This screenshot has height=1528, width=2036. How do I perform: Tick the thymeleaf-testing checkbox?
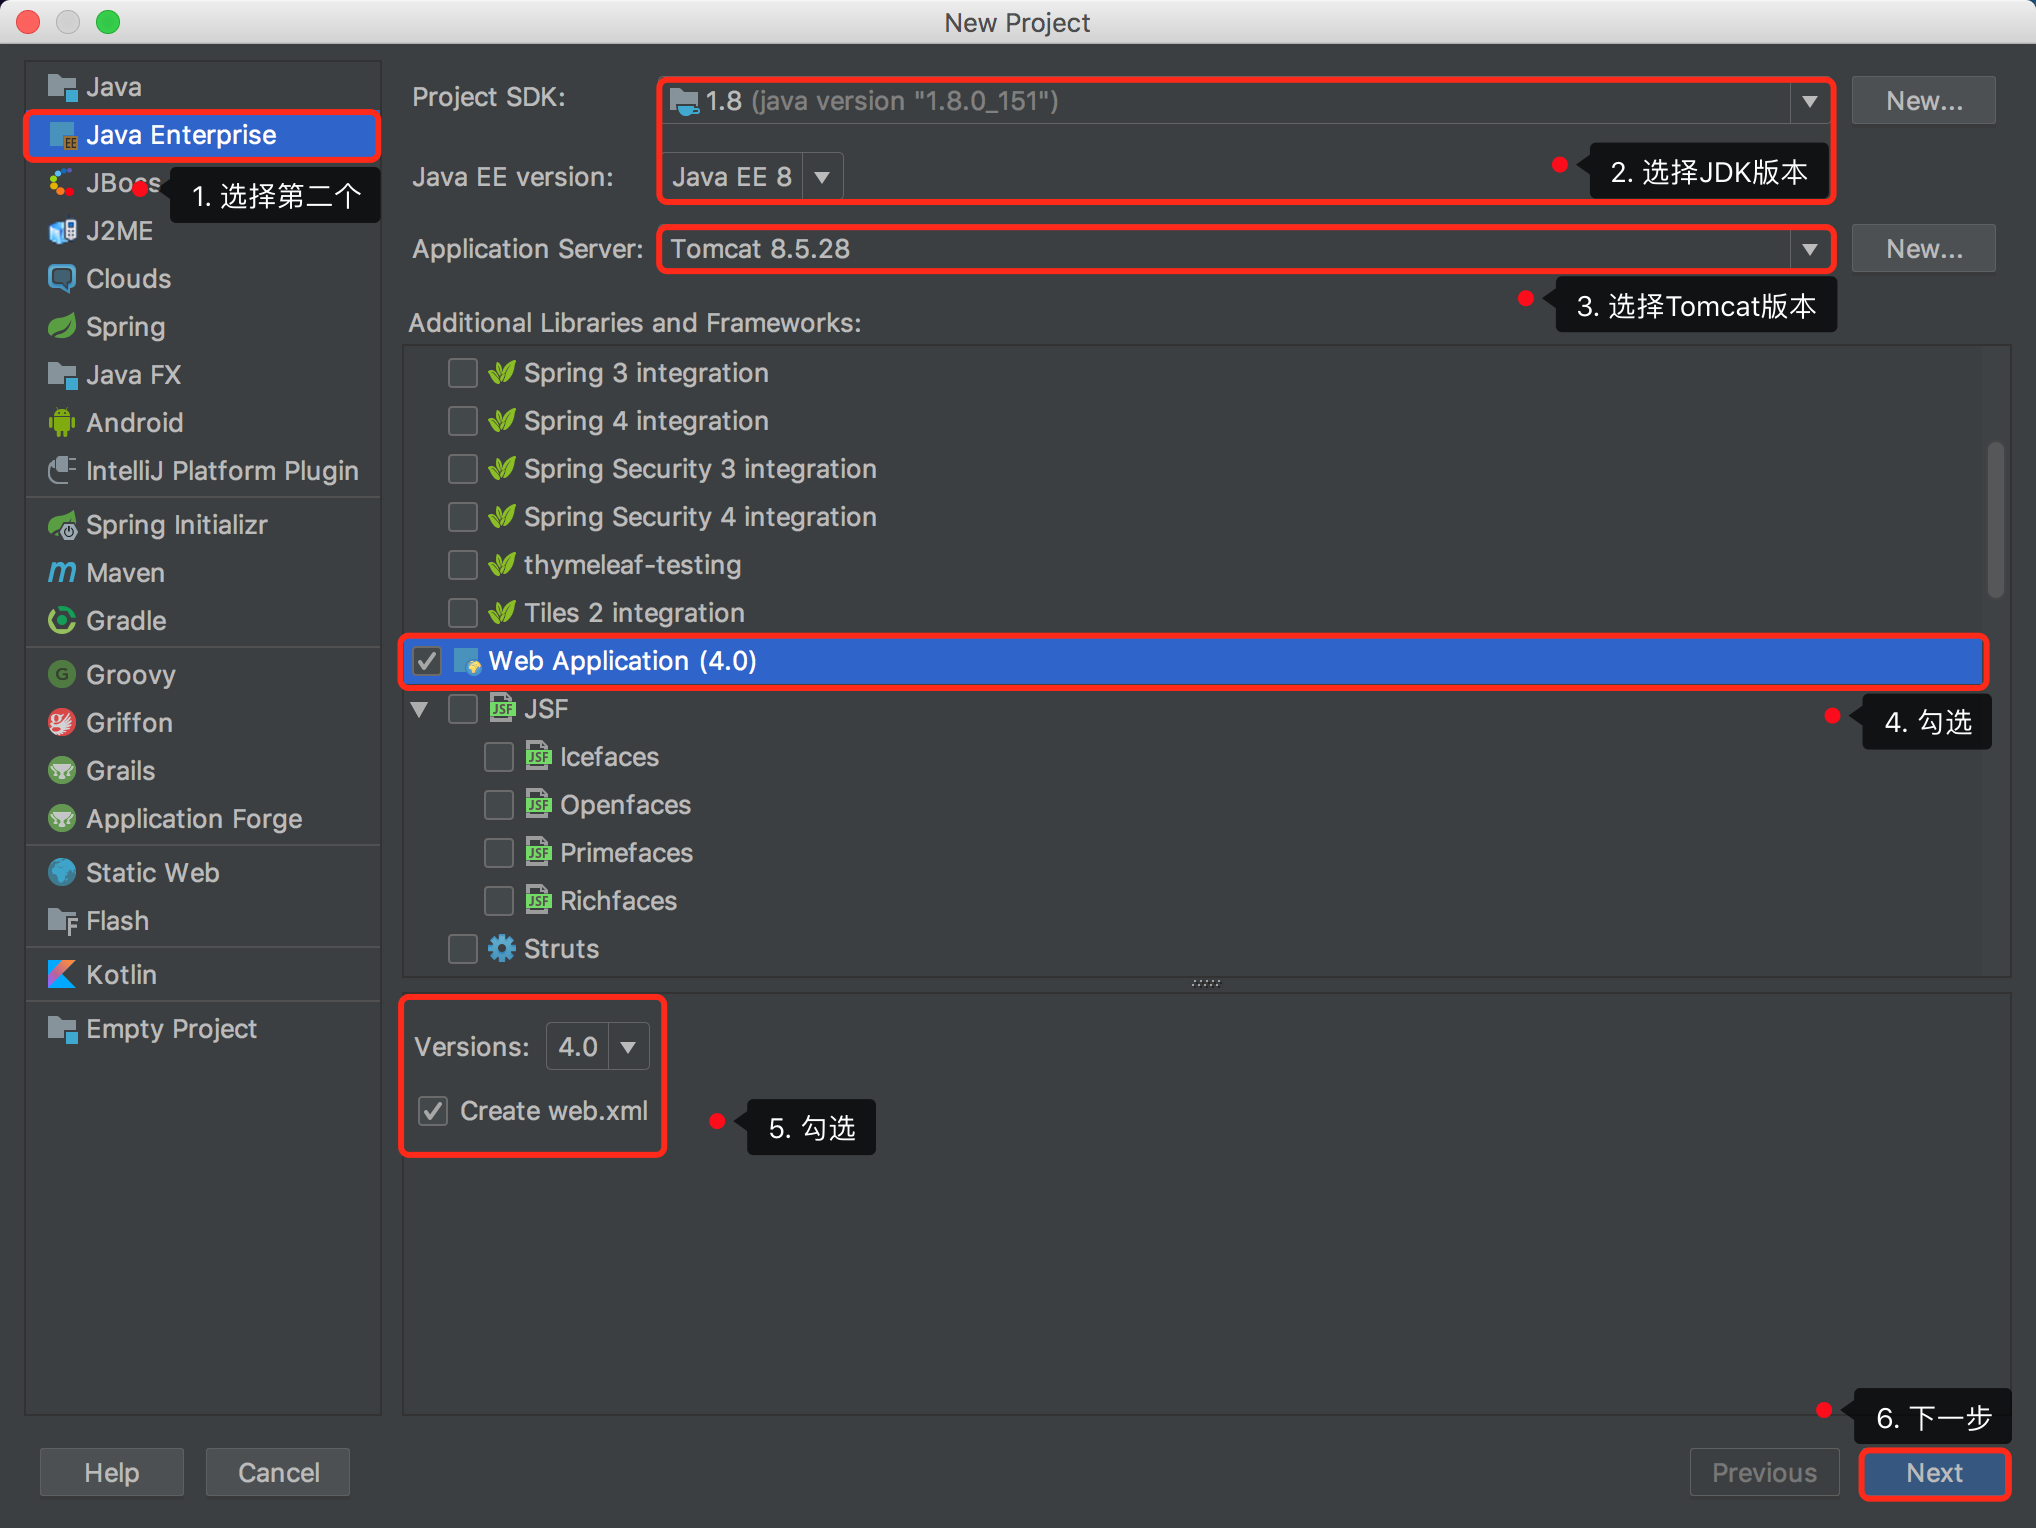pos(463,565)
